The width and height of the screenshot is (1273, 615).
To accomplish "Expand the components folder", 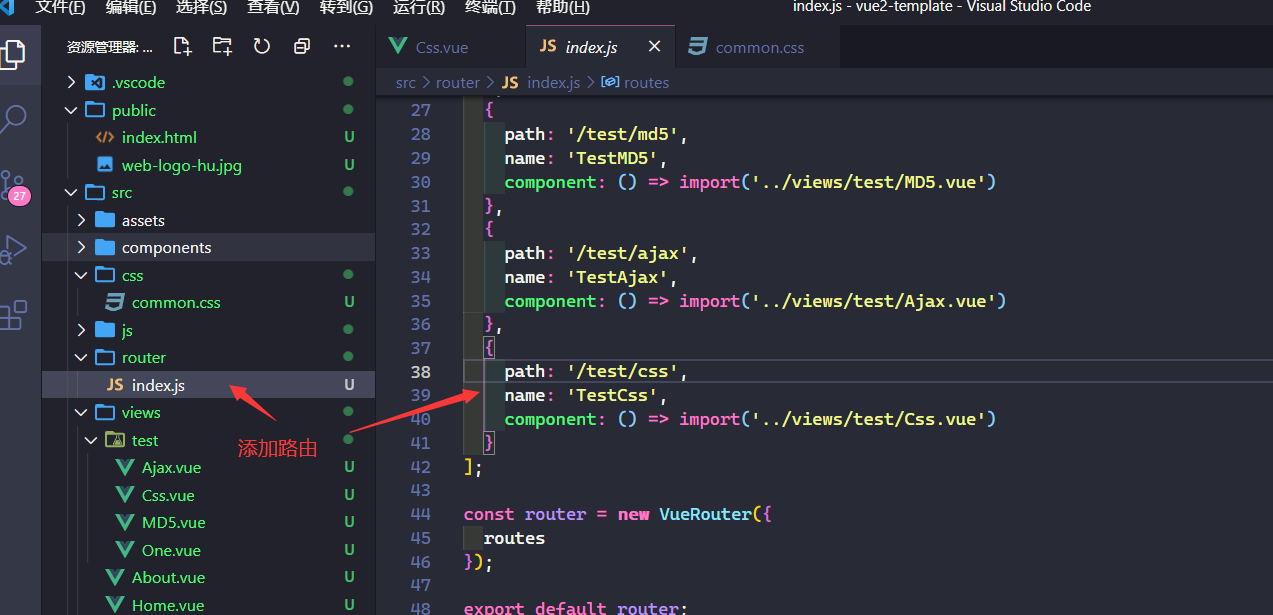I will pos(166,247).
